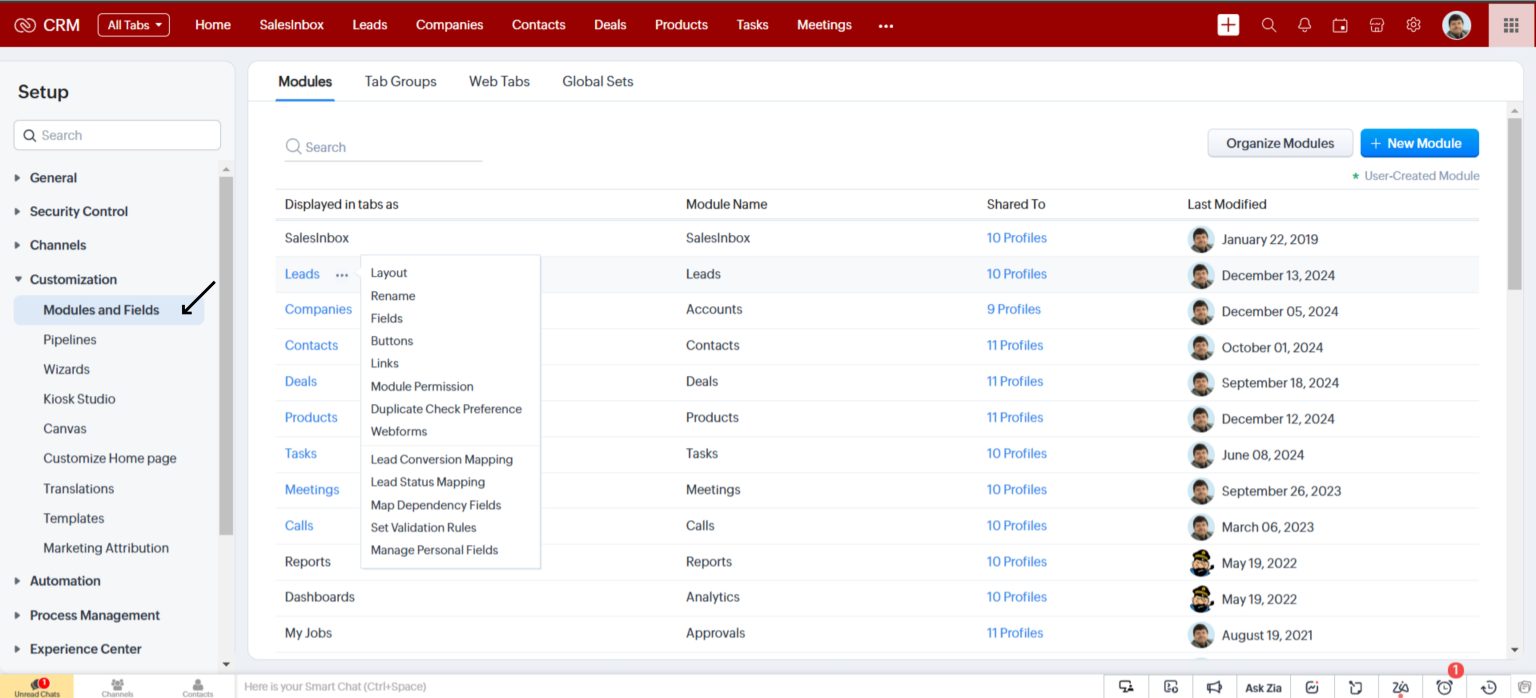
Task: Click the faded gamescope icon at bottom-right corner
Action: point(1525,687)
